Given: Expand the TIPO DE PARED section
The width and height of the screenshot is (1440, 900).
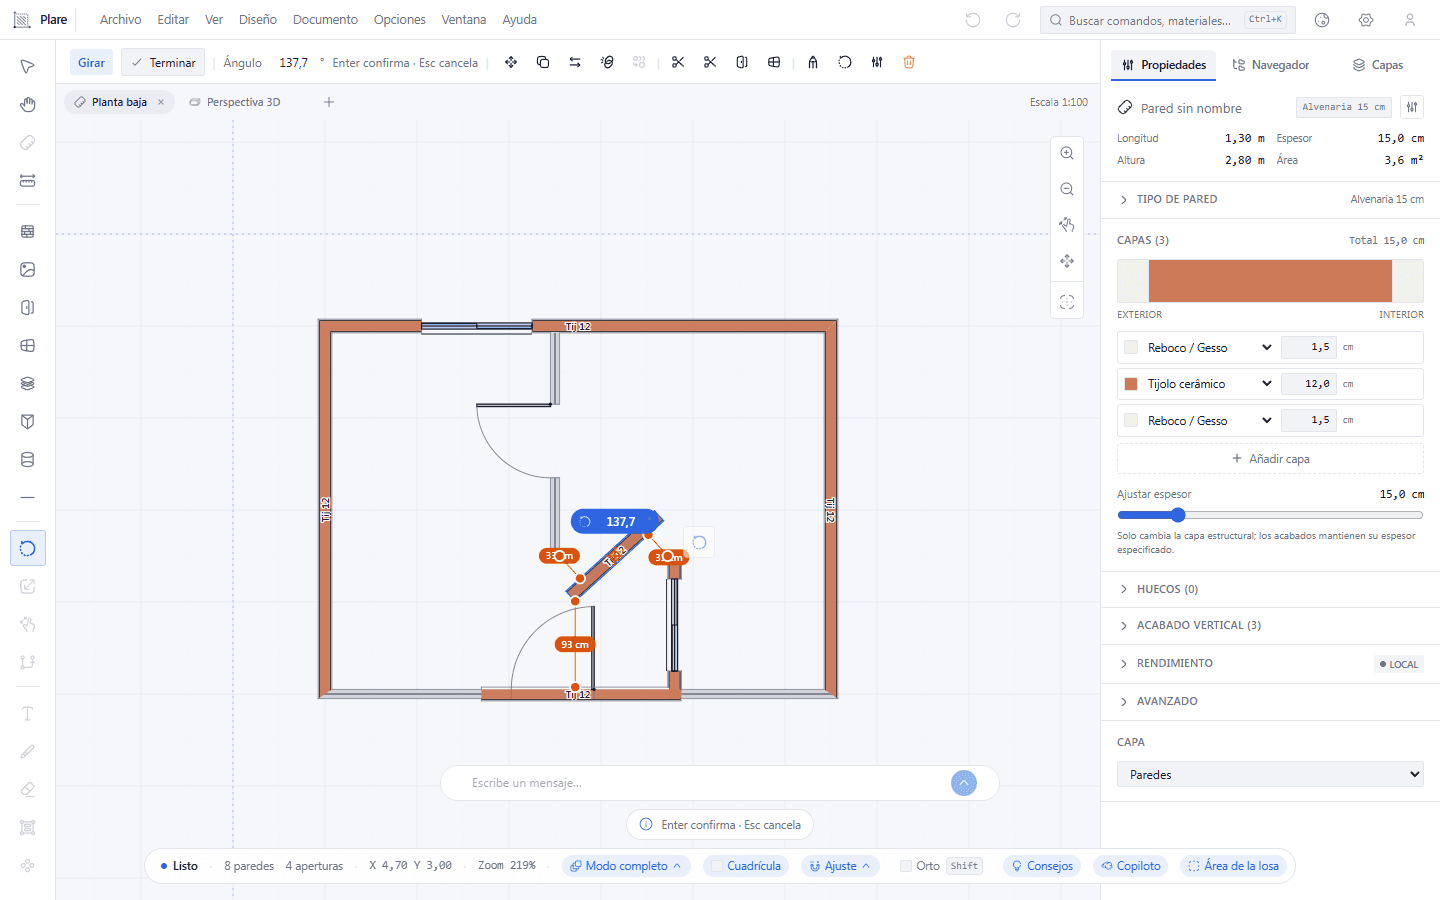Looking at the screenshot, I should pyautogui.click(x=1270, y=199).
